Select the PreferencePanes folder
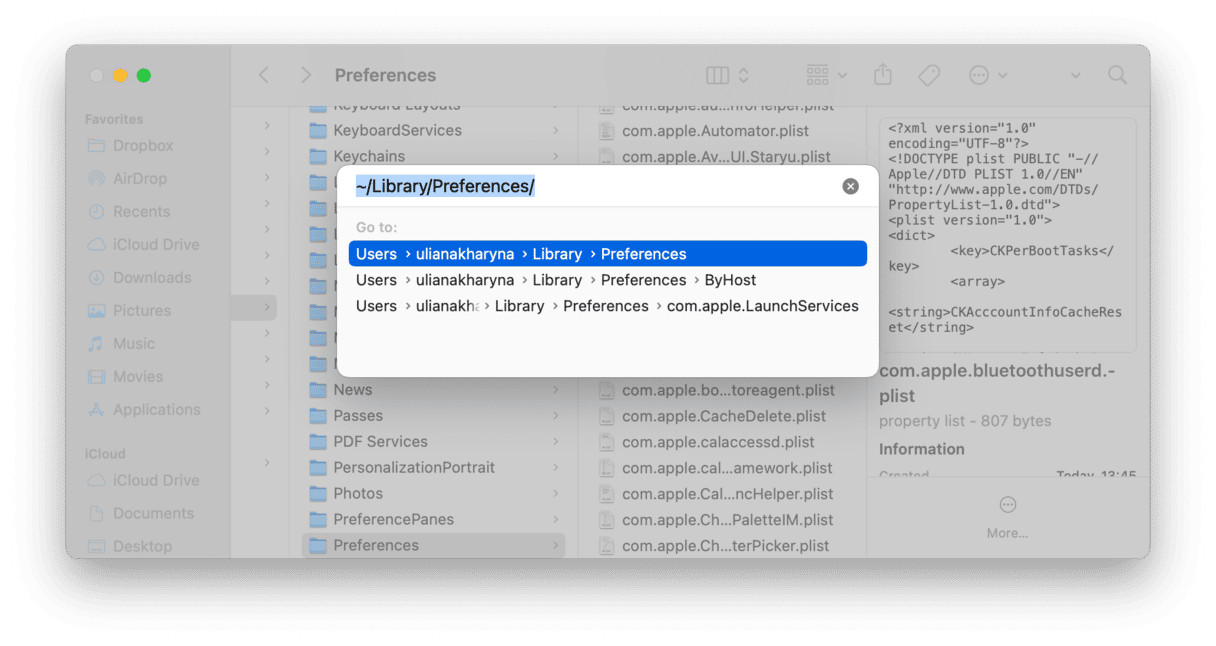The width and height of the screenshot is (1216, 646). (x=433, y=520)
